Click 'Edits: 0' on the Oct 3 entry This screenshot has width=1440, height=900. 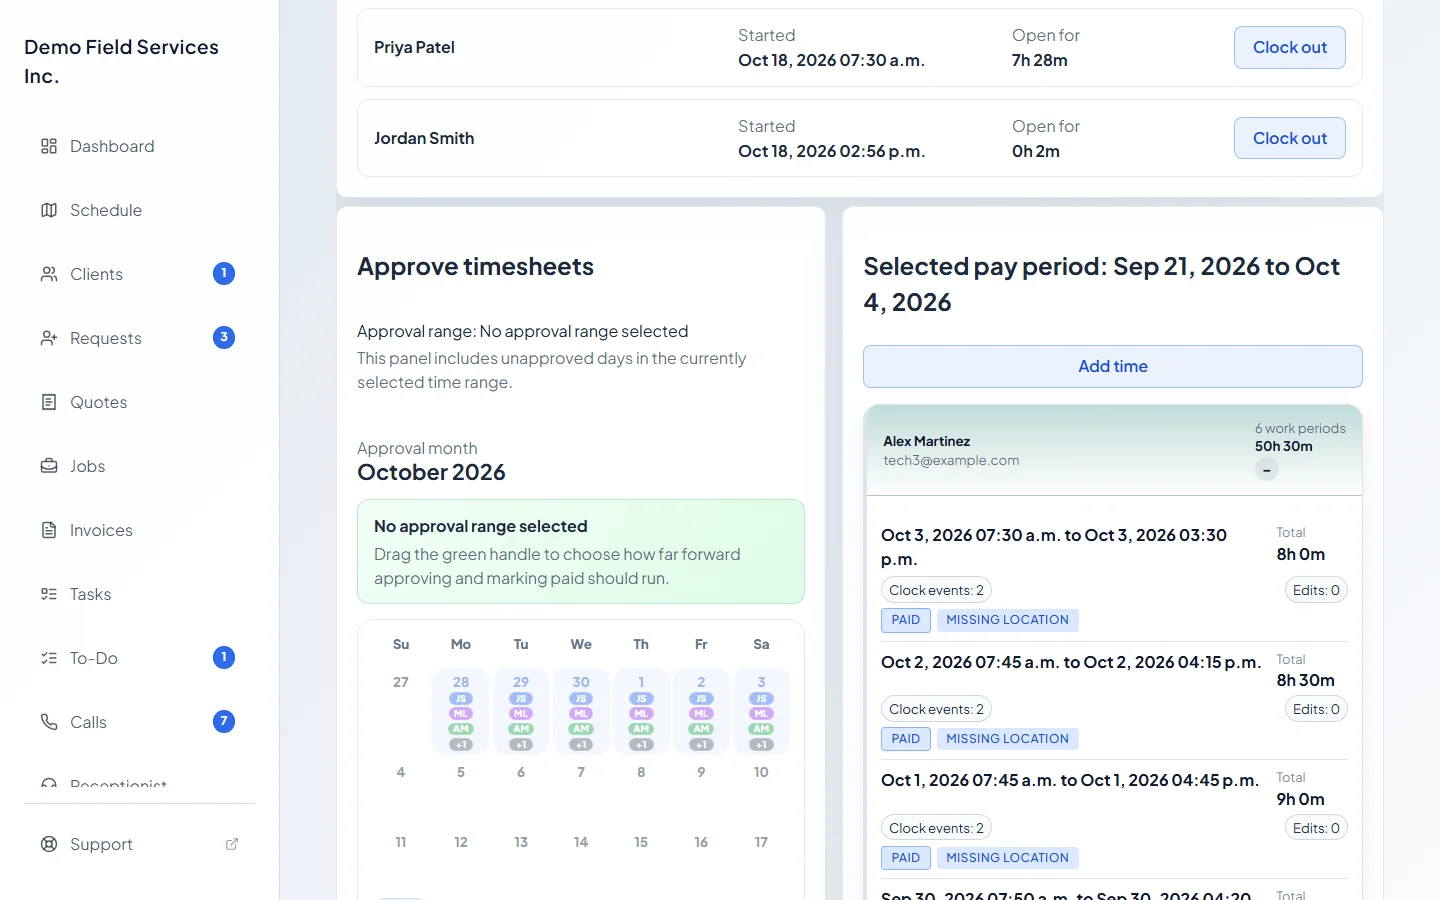click(x=1316, y=590)
